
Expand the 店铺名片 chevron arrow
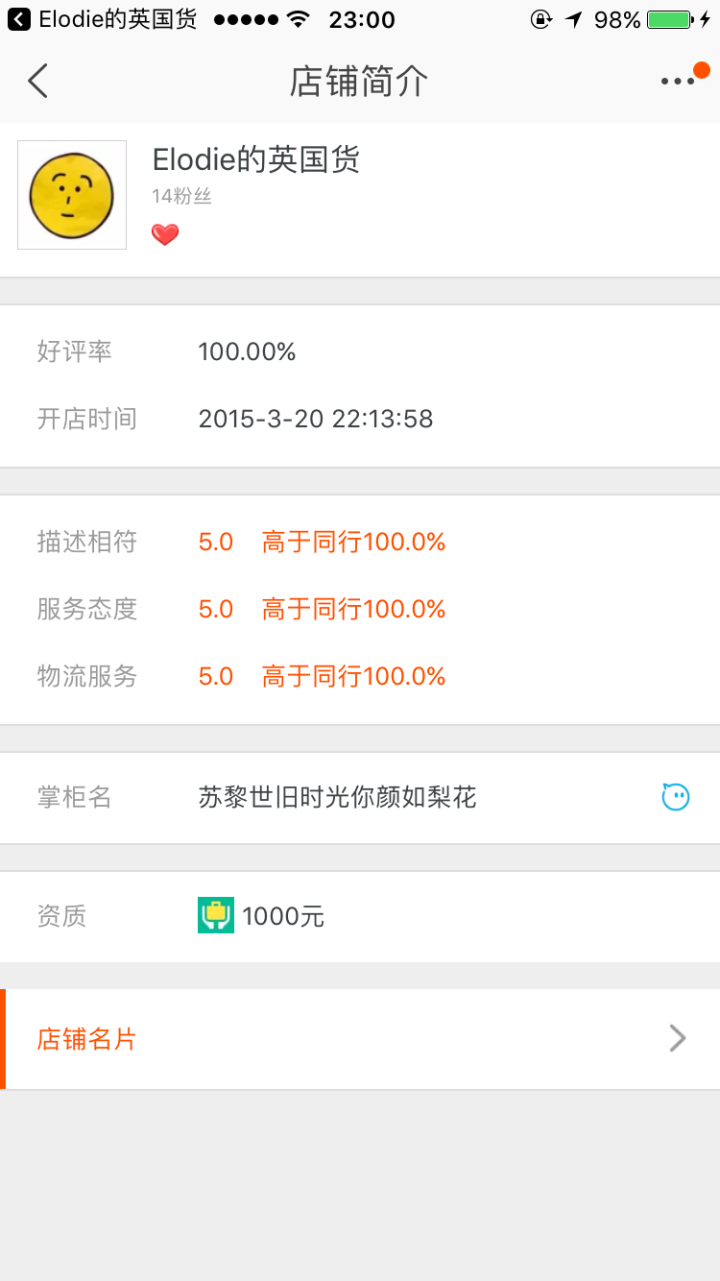[677, 1039]
